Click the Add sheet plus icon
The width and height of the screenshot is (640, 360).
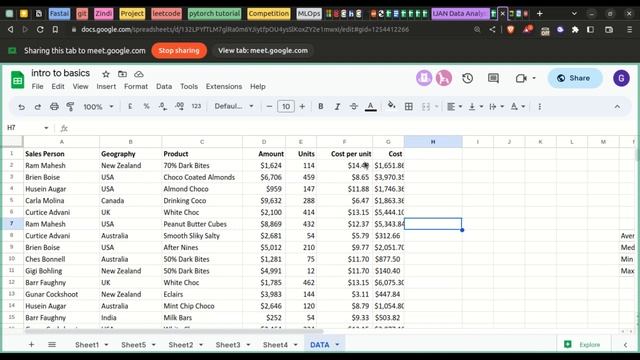(31, 344)
